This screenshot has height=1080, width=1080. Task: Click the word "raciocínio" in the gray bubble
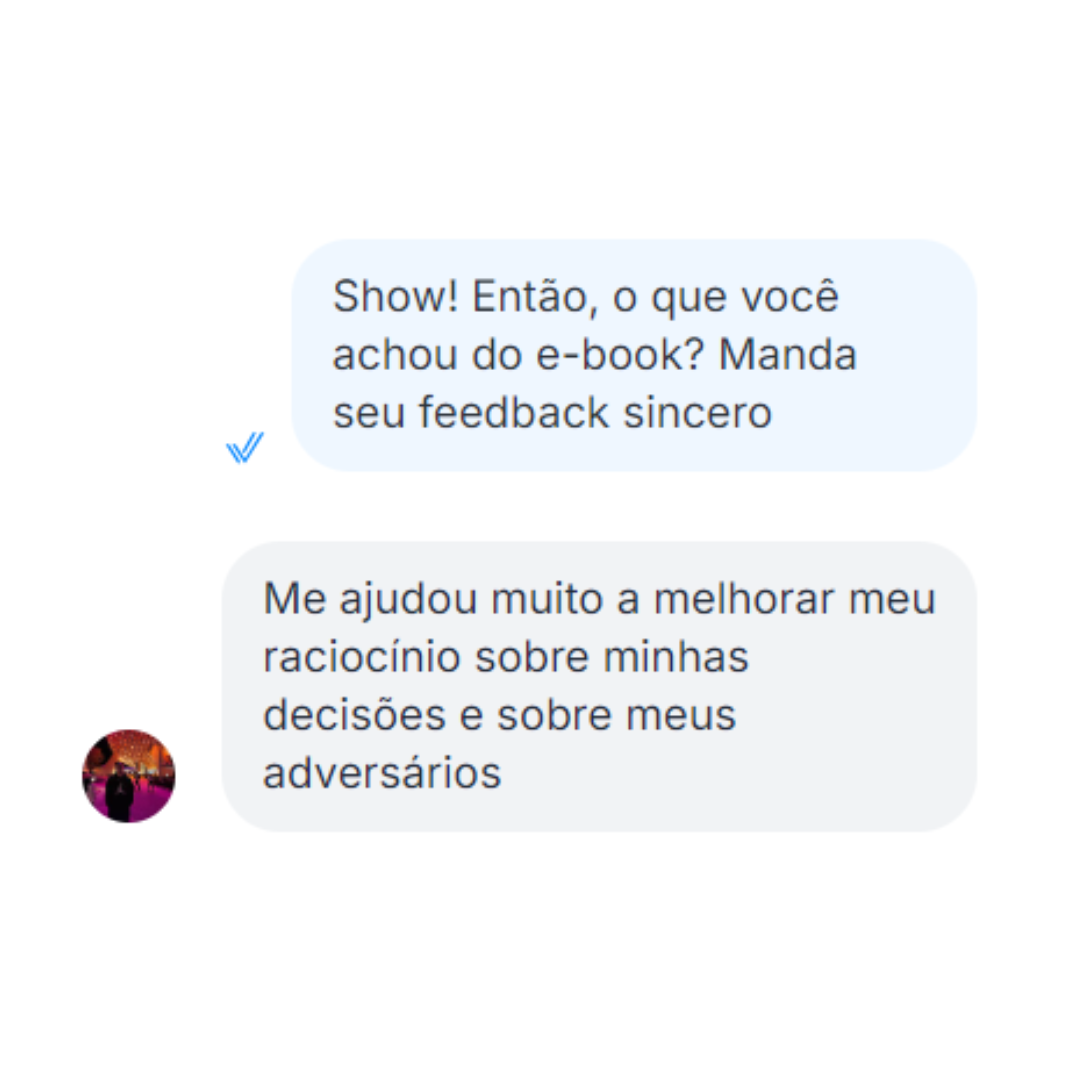[x=362, y=656]
